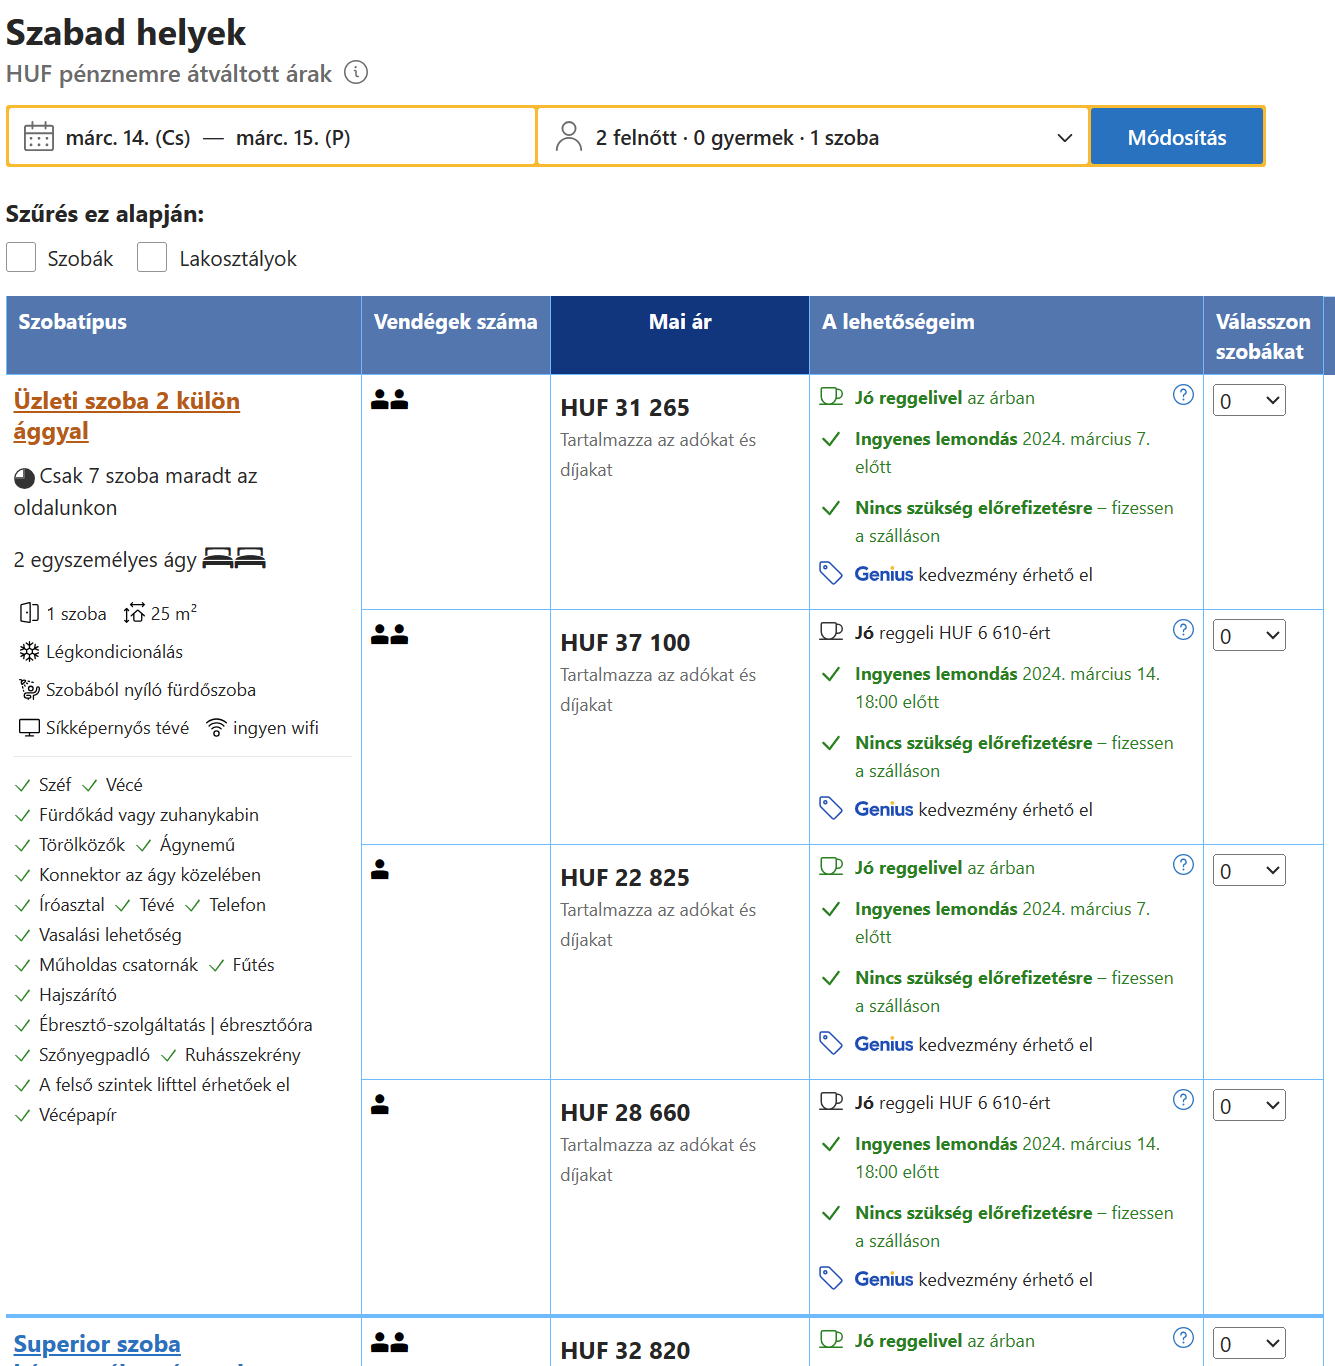This screenshot has height=1366, width=1335.
Task: Click the check-out date márc. 15. (P)
Action: pyautogui.click(x=293, y=138)
